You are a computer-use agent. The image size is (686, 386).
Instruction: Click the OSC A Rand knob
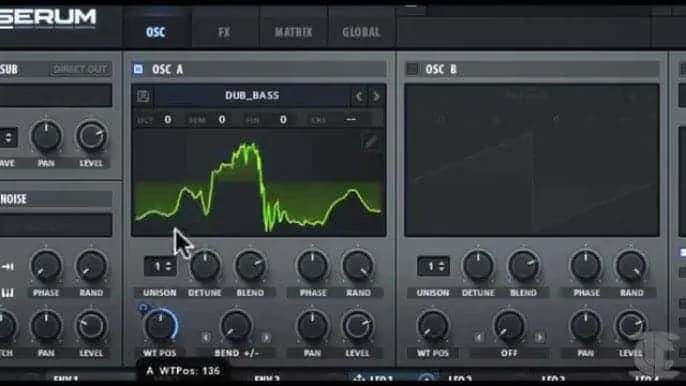click(358, 266)
